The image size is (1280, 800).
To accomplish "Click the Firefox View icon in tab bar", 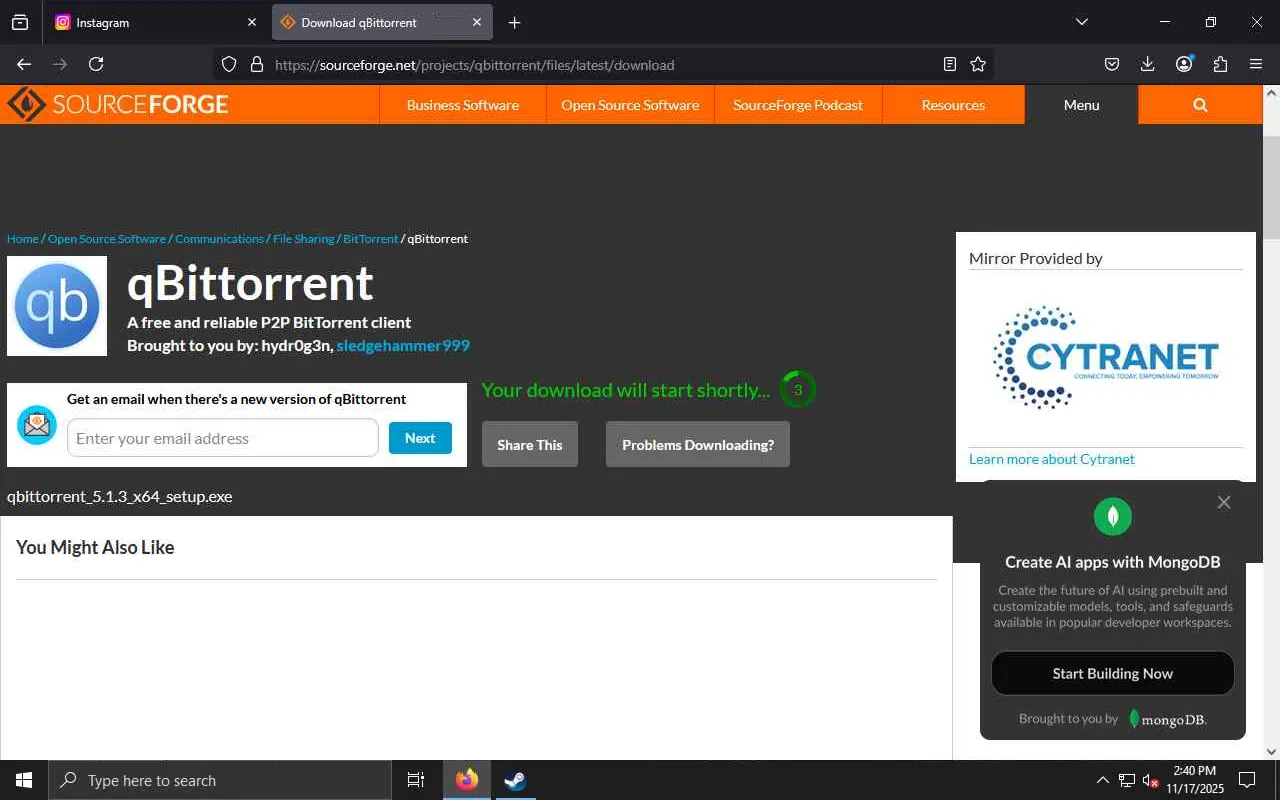I will click(x=20, y=22).
